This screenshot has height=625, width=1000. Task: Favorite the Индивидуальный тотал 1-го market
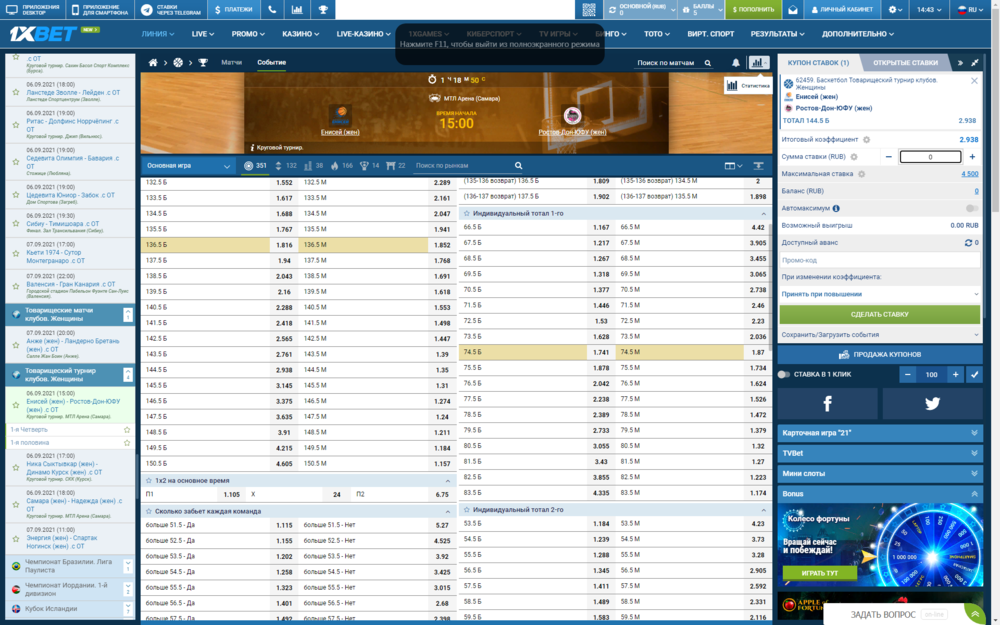tap(467, 214)
